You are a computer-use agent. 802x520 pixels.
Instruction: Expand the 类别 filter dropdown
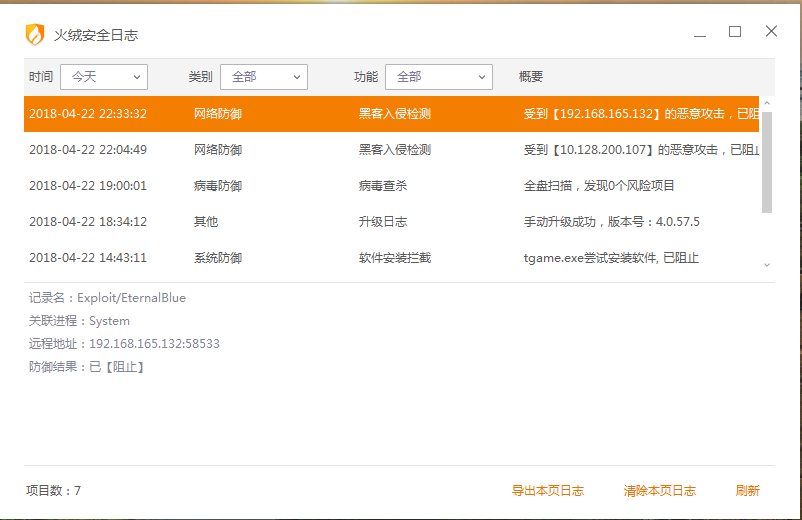[x=264, y=77]
